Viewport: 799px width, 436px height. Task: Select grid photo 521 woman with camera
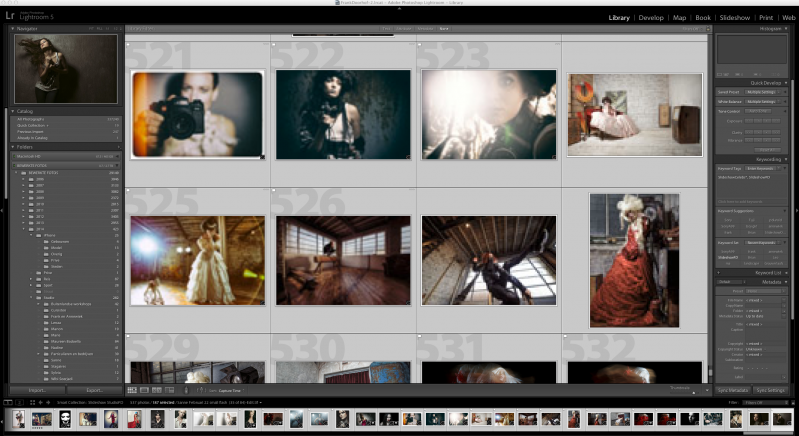tap(198, 115)
